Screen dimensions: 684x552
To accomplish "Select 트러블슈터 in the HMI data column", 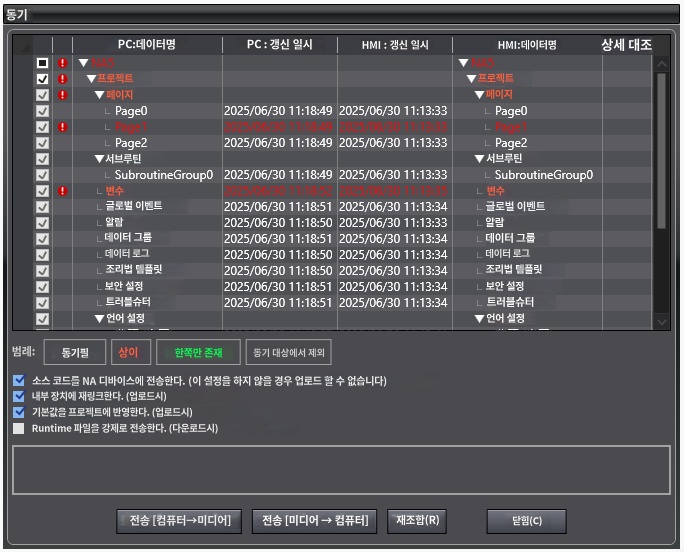I will [x=510, y=302].
